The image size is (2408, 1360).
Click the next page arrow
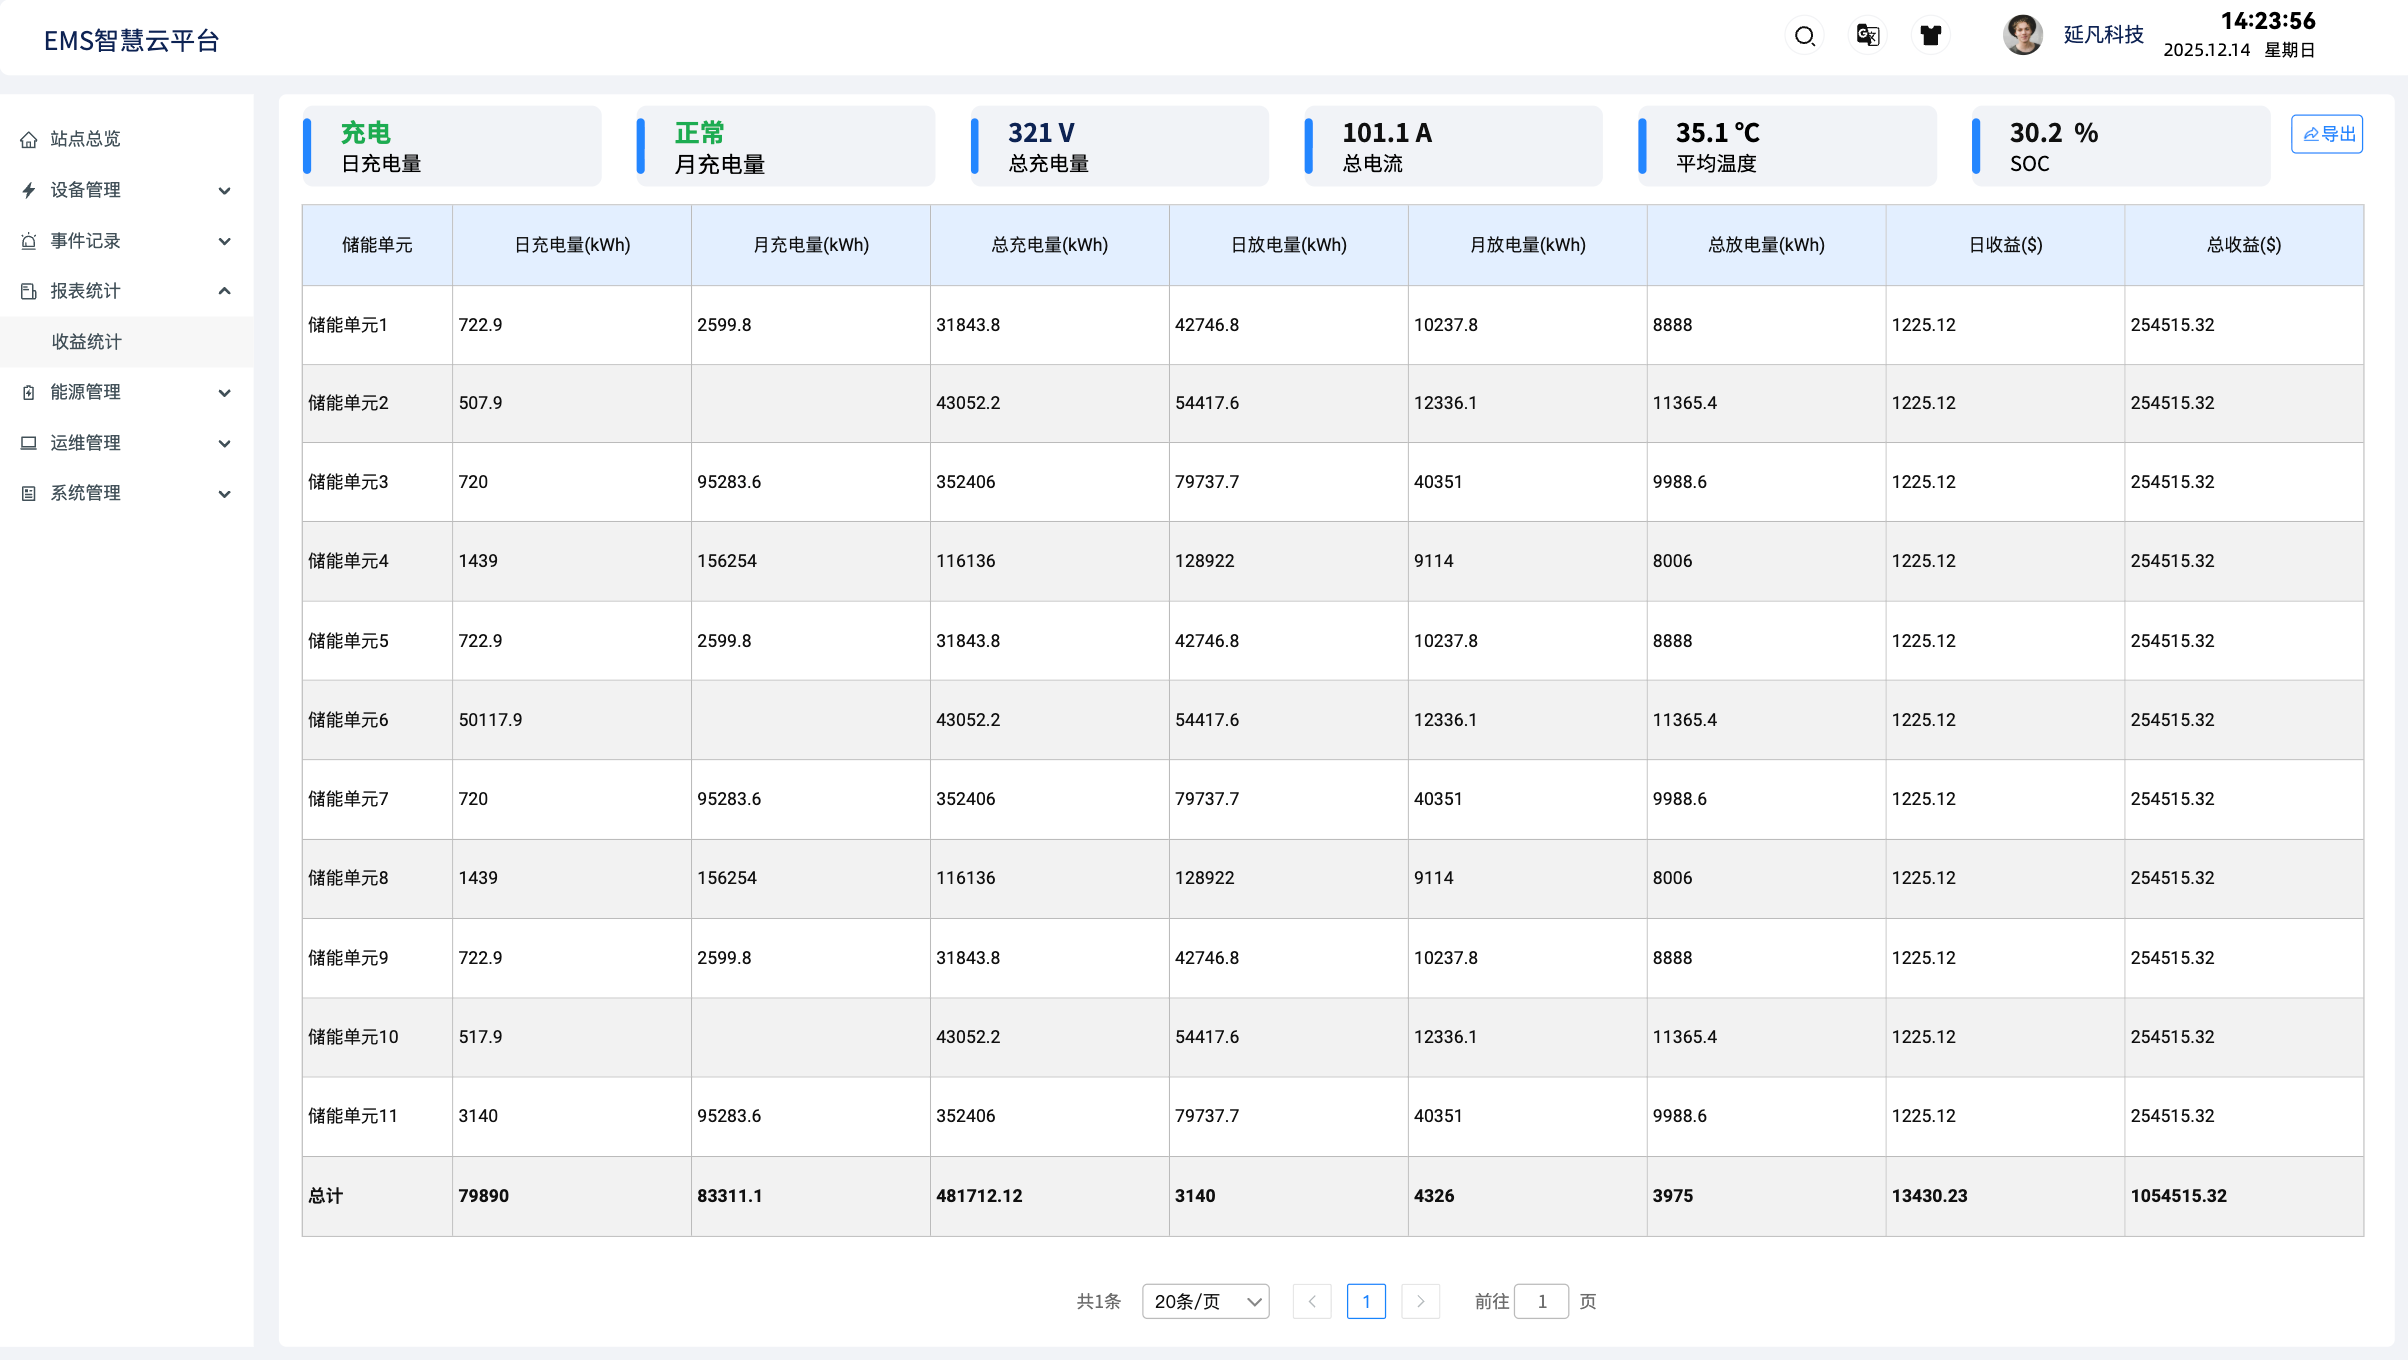click(1420, 1301)
